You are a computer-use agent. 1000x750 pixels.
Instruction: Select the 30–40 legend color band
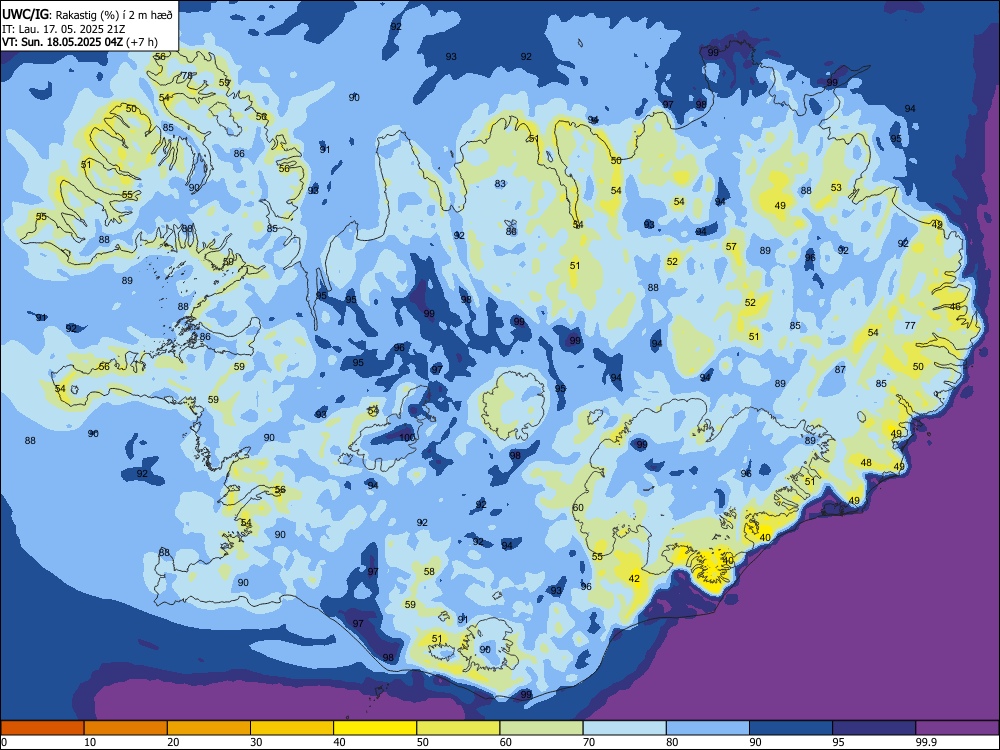point(292,728)
